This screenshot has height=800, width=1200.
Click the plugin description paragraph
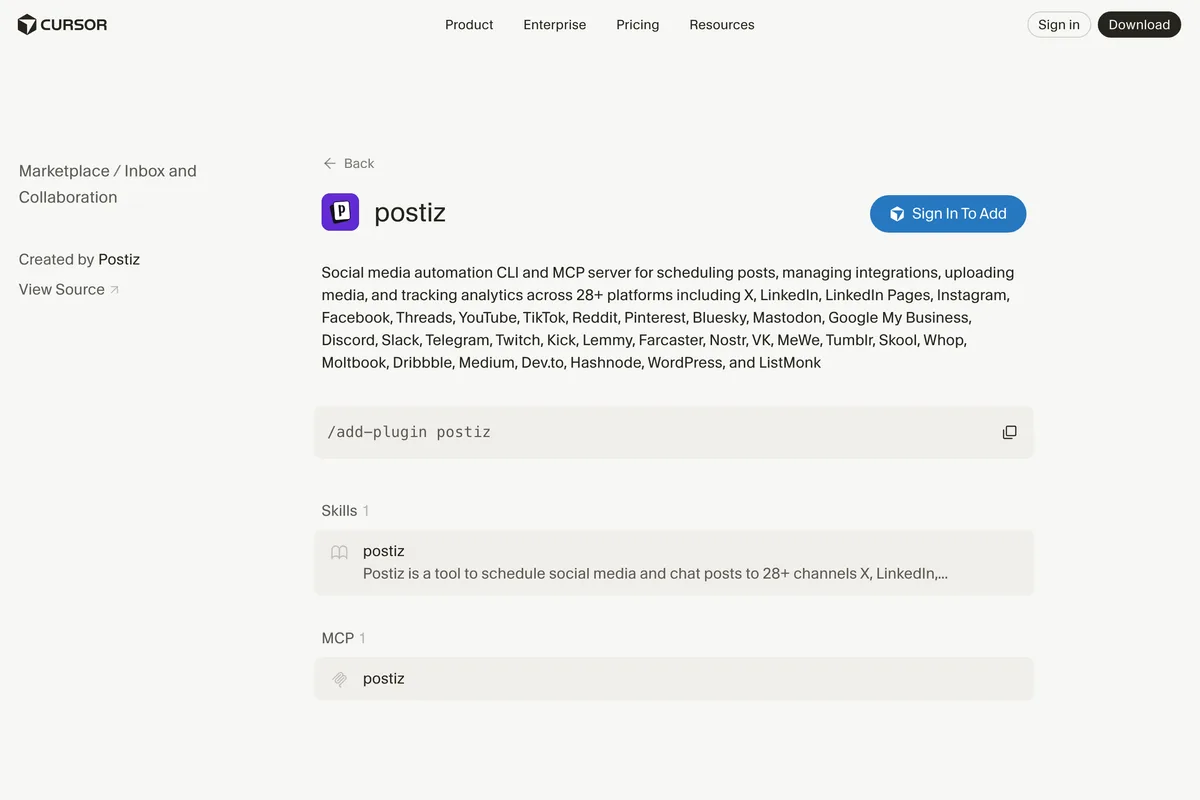[x=668, y=317]
